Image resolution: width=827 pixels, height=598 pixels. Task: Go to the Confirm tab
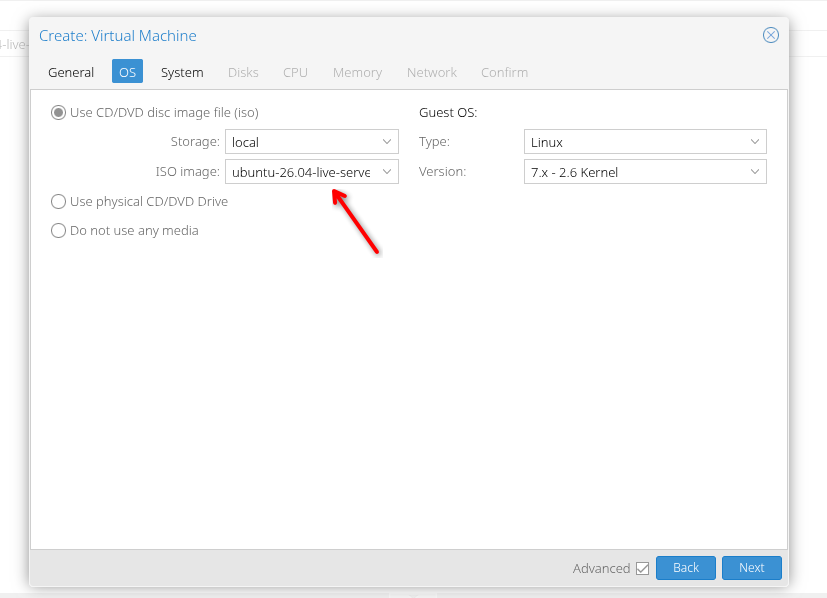click(x=504, y=72)
